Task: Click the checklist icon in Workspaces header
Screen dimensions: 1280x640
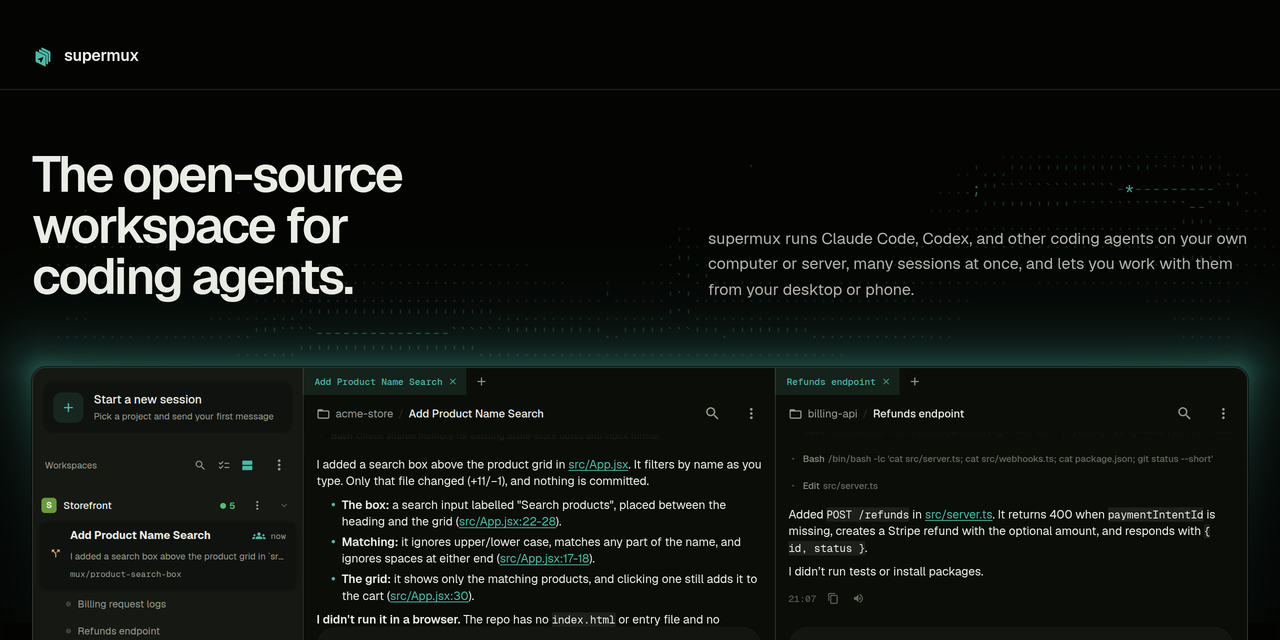Action: 224,465
